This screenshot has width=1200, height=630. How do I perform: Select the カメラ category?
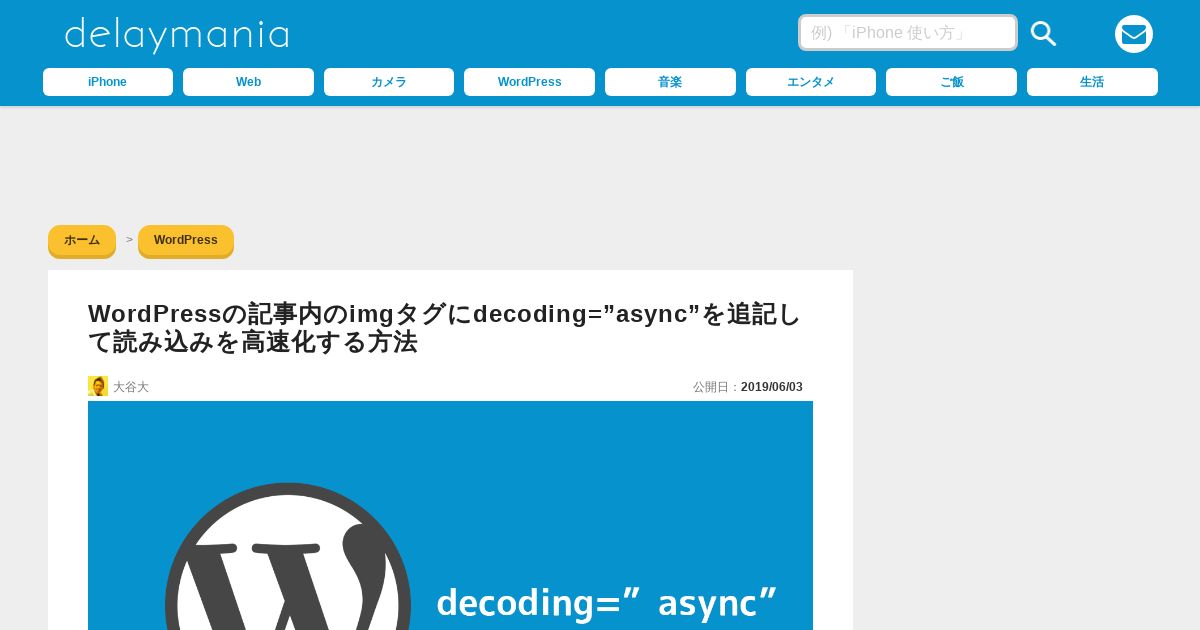389,82
